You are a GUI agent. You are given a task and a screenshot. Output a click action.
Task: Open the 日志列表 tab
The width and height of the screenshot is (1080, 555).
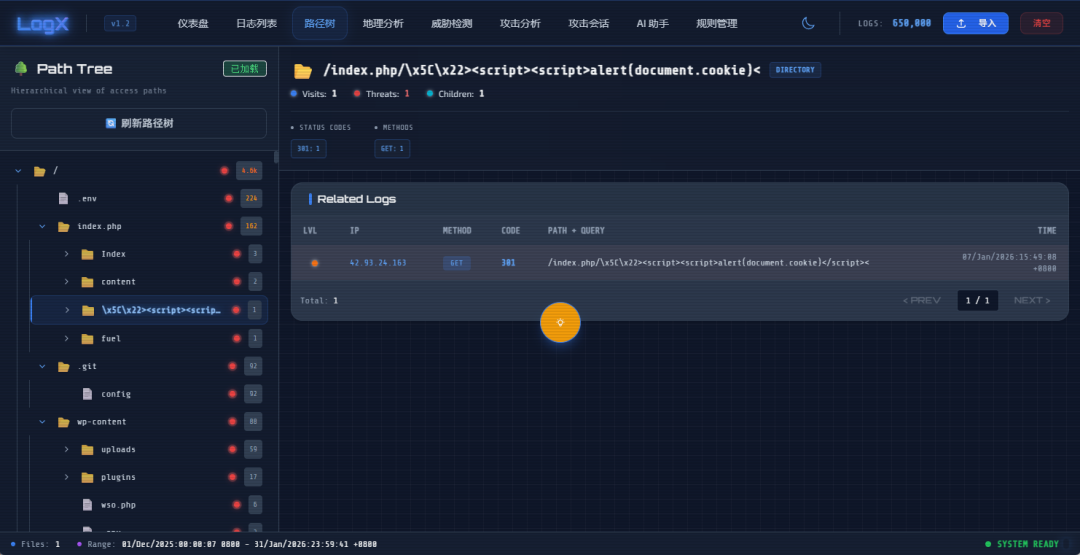(x=256, y=23)
